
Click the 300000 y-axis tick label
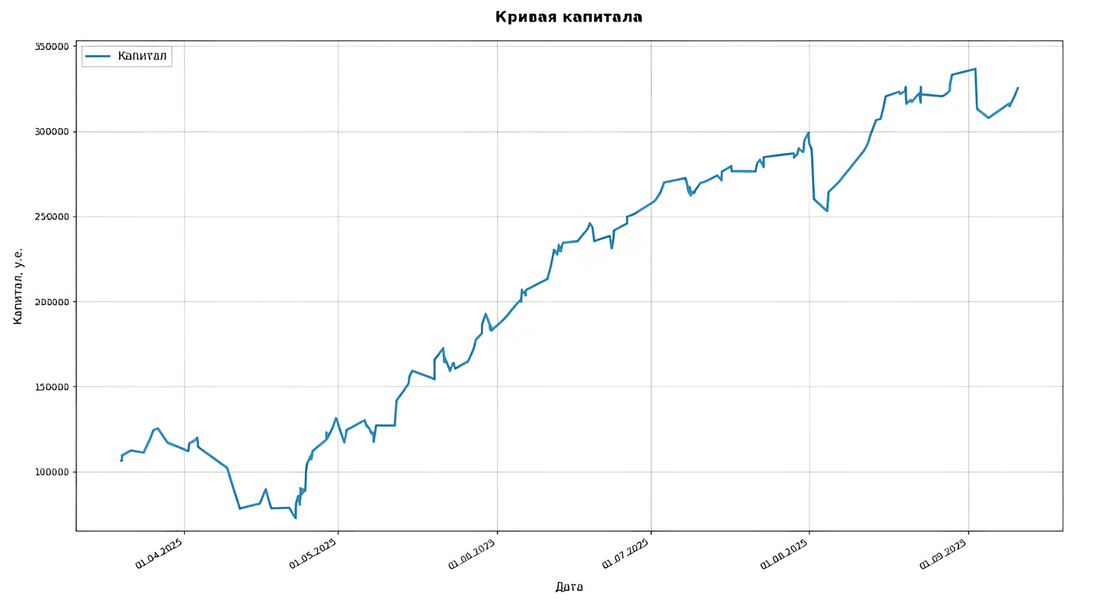point(49,132)
